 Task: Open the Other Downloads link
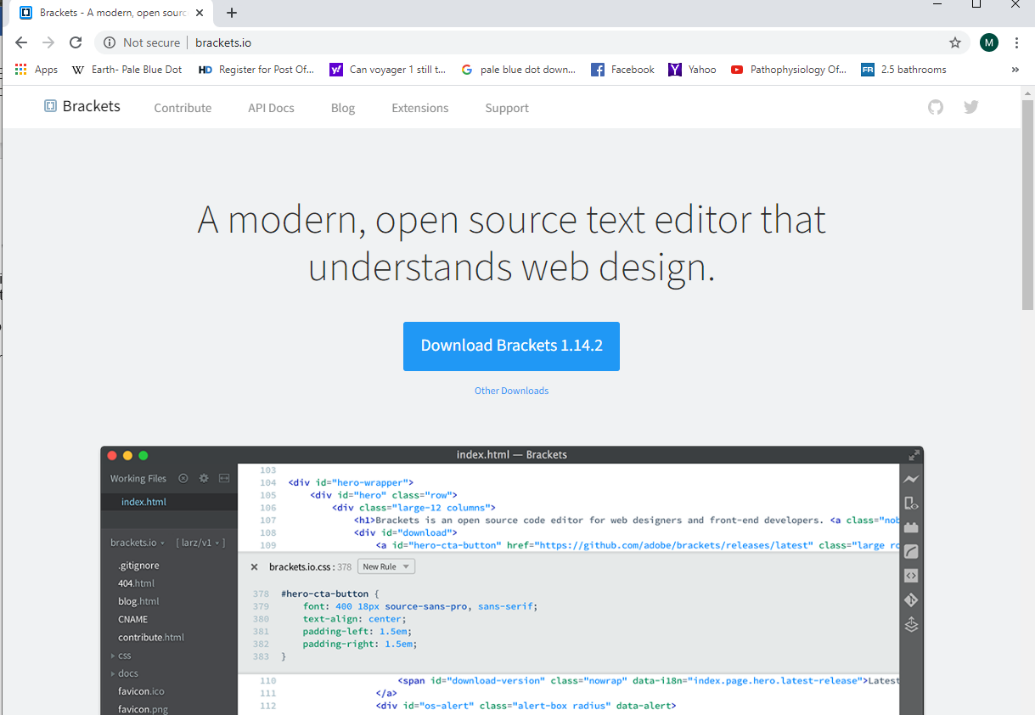pyautogui.click(x=512, y=391)
